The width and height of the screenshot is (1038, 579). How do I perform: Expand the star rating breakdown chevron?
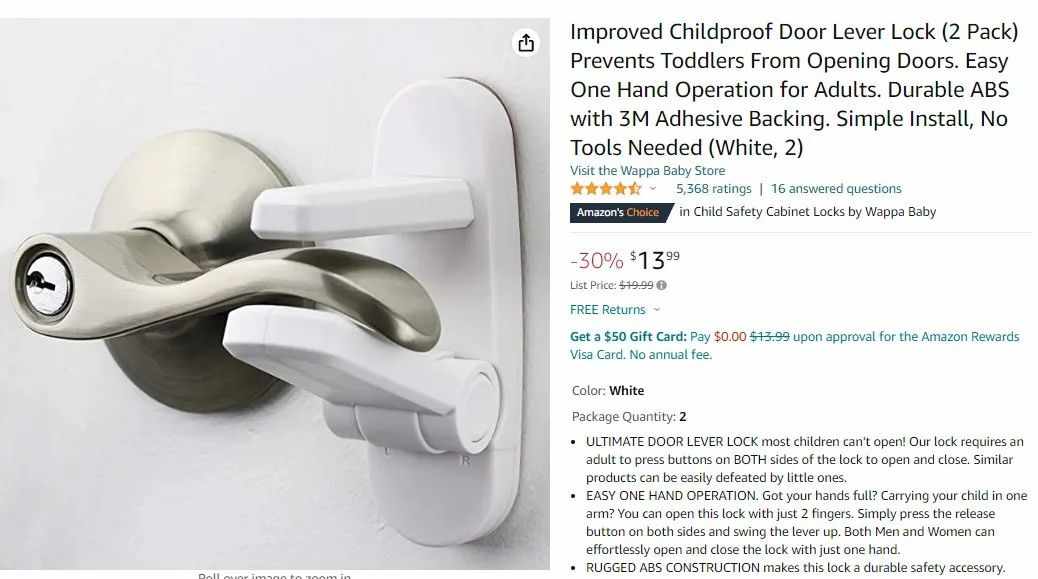coord(653,189)
